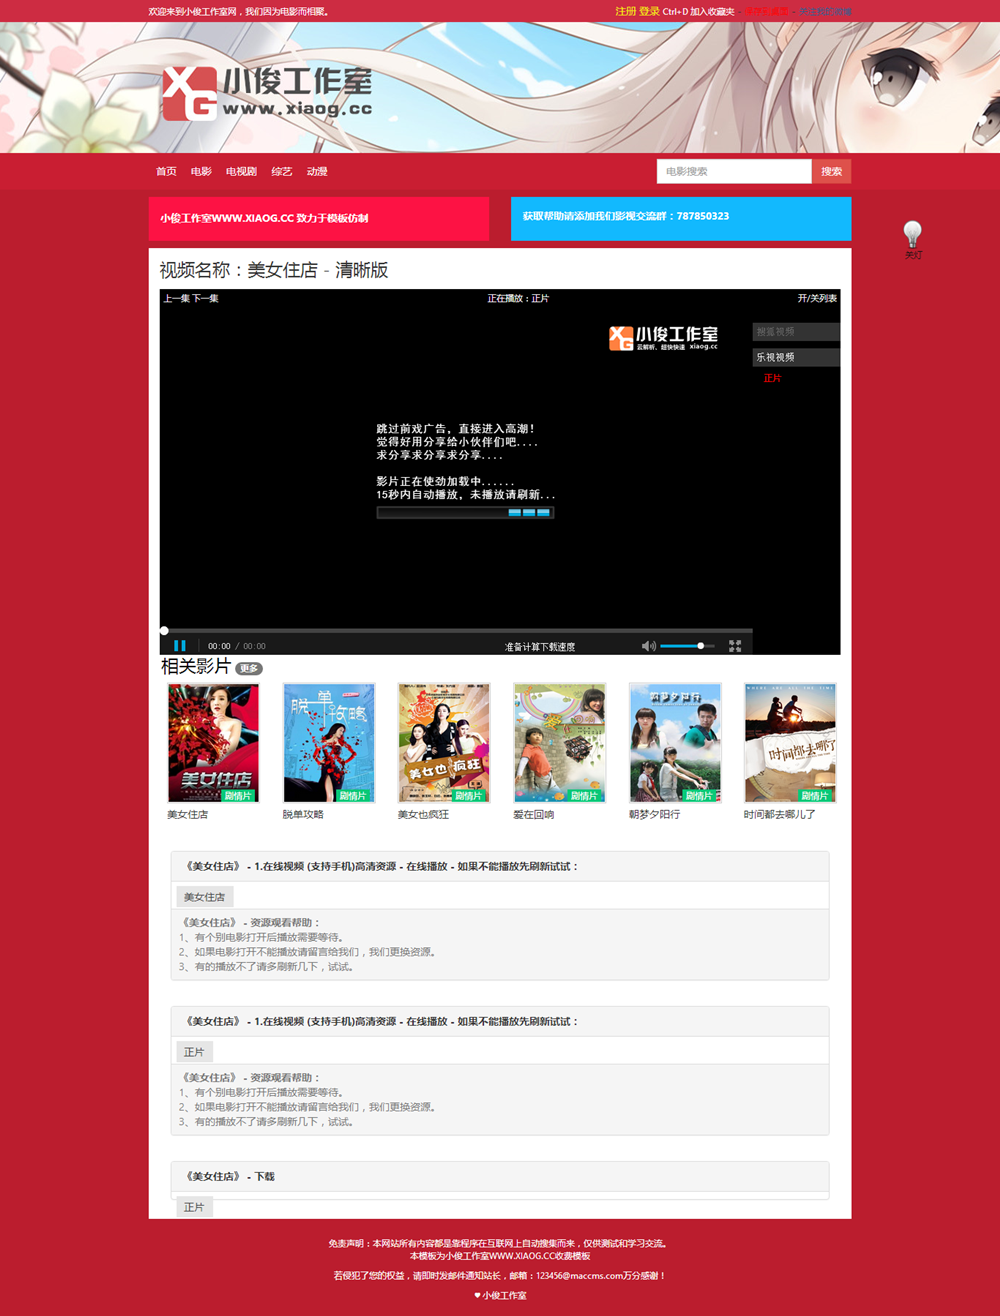Click 关注我的微博 link at top
The width and height of the screenshot is (1000, 1316).
[825, 11]
